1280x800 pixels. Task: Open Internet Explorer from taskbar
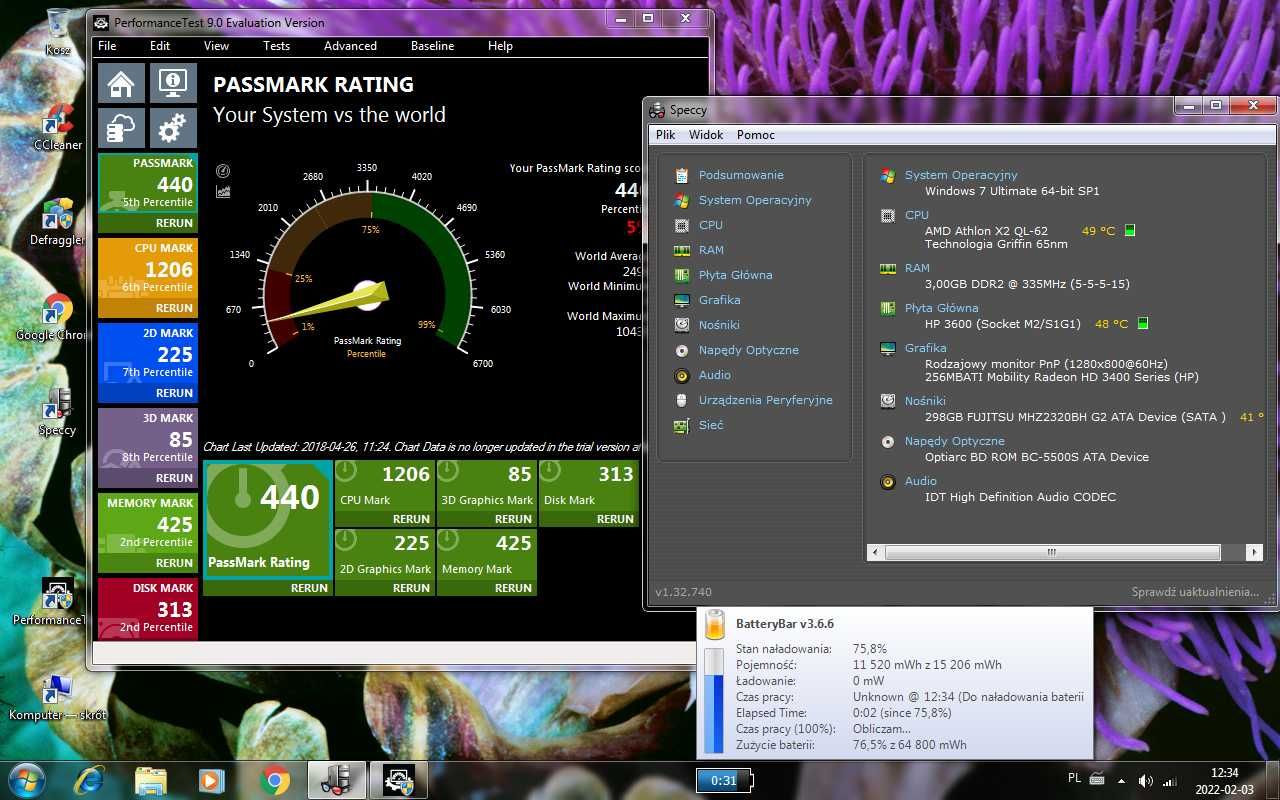pos(90,780)
